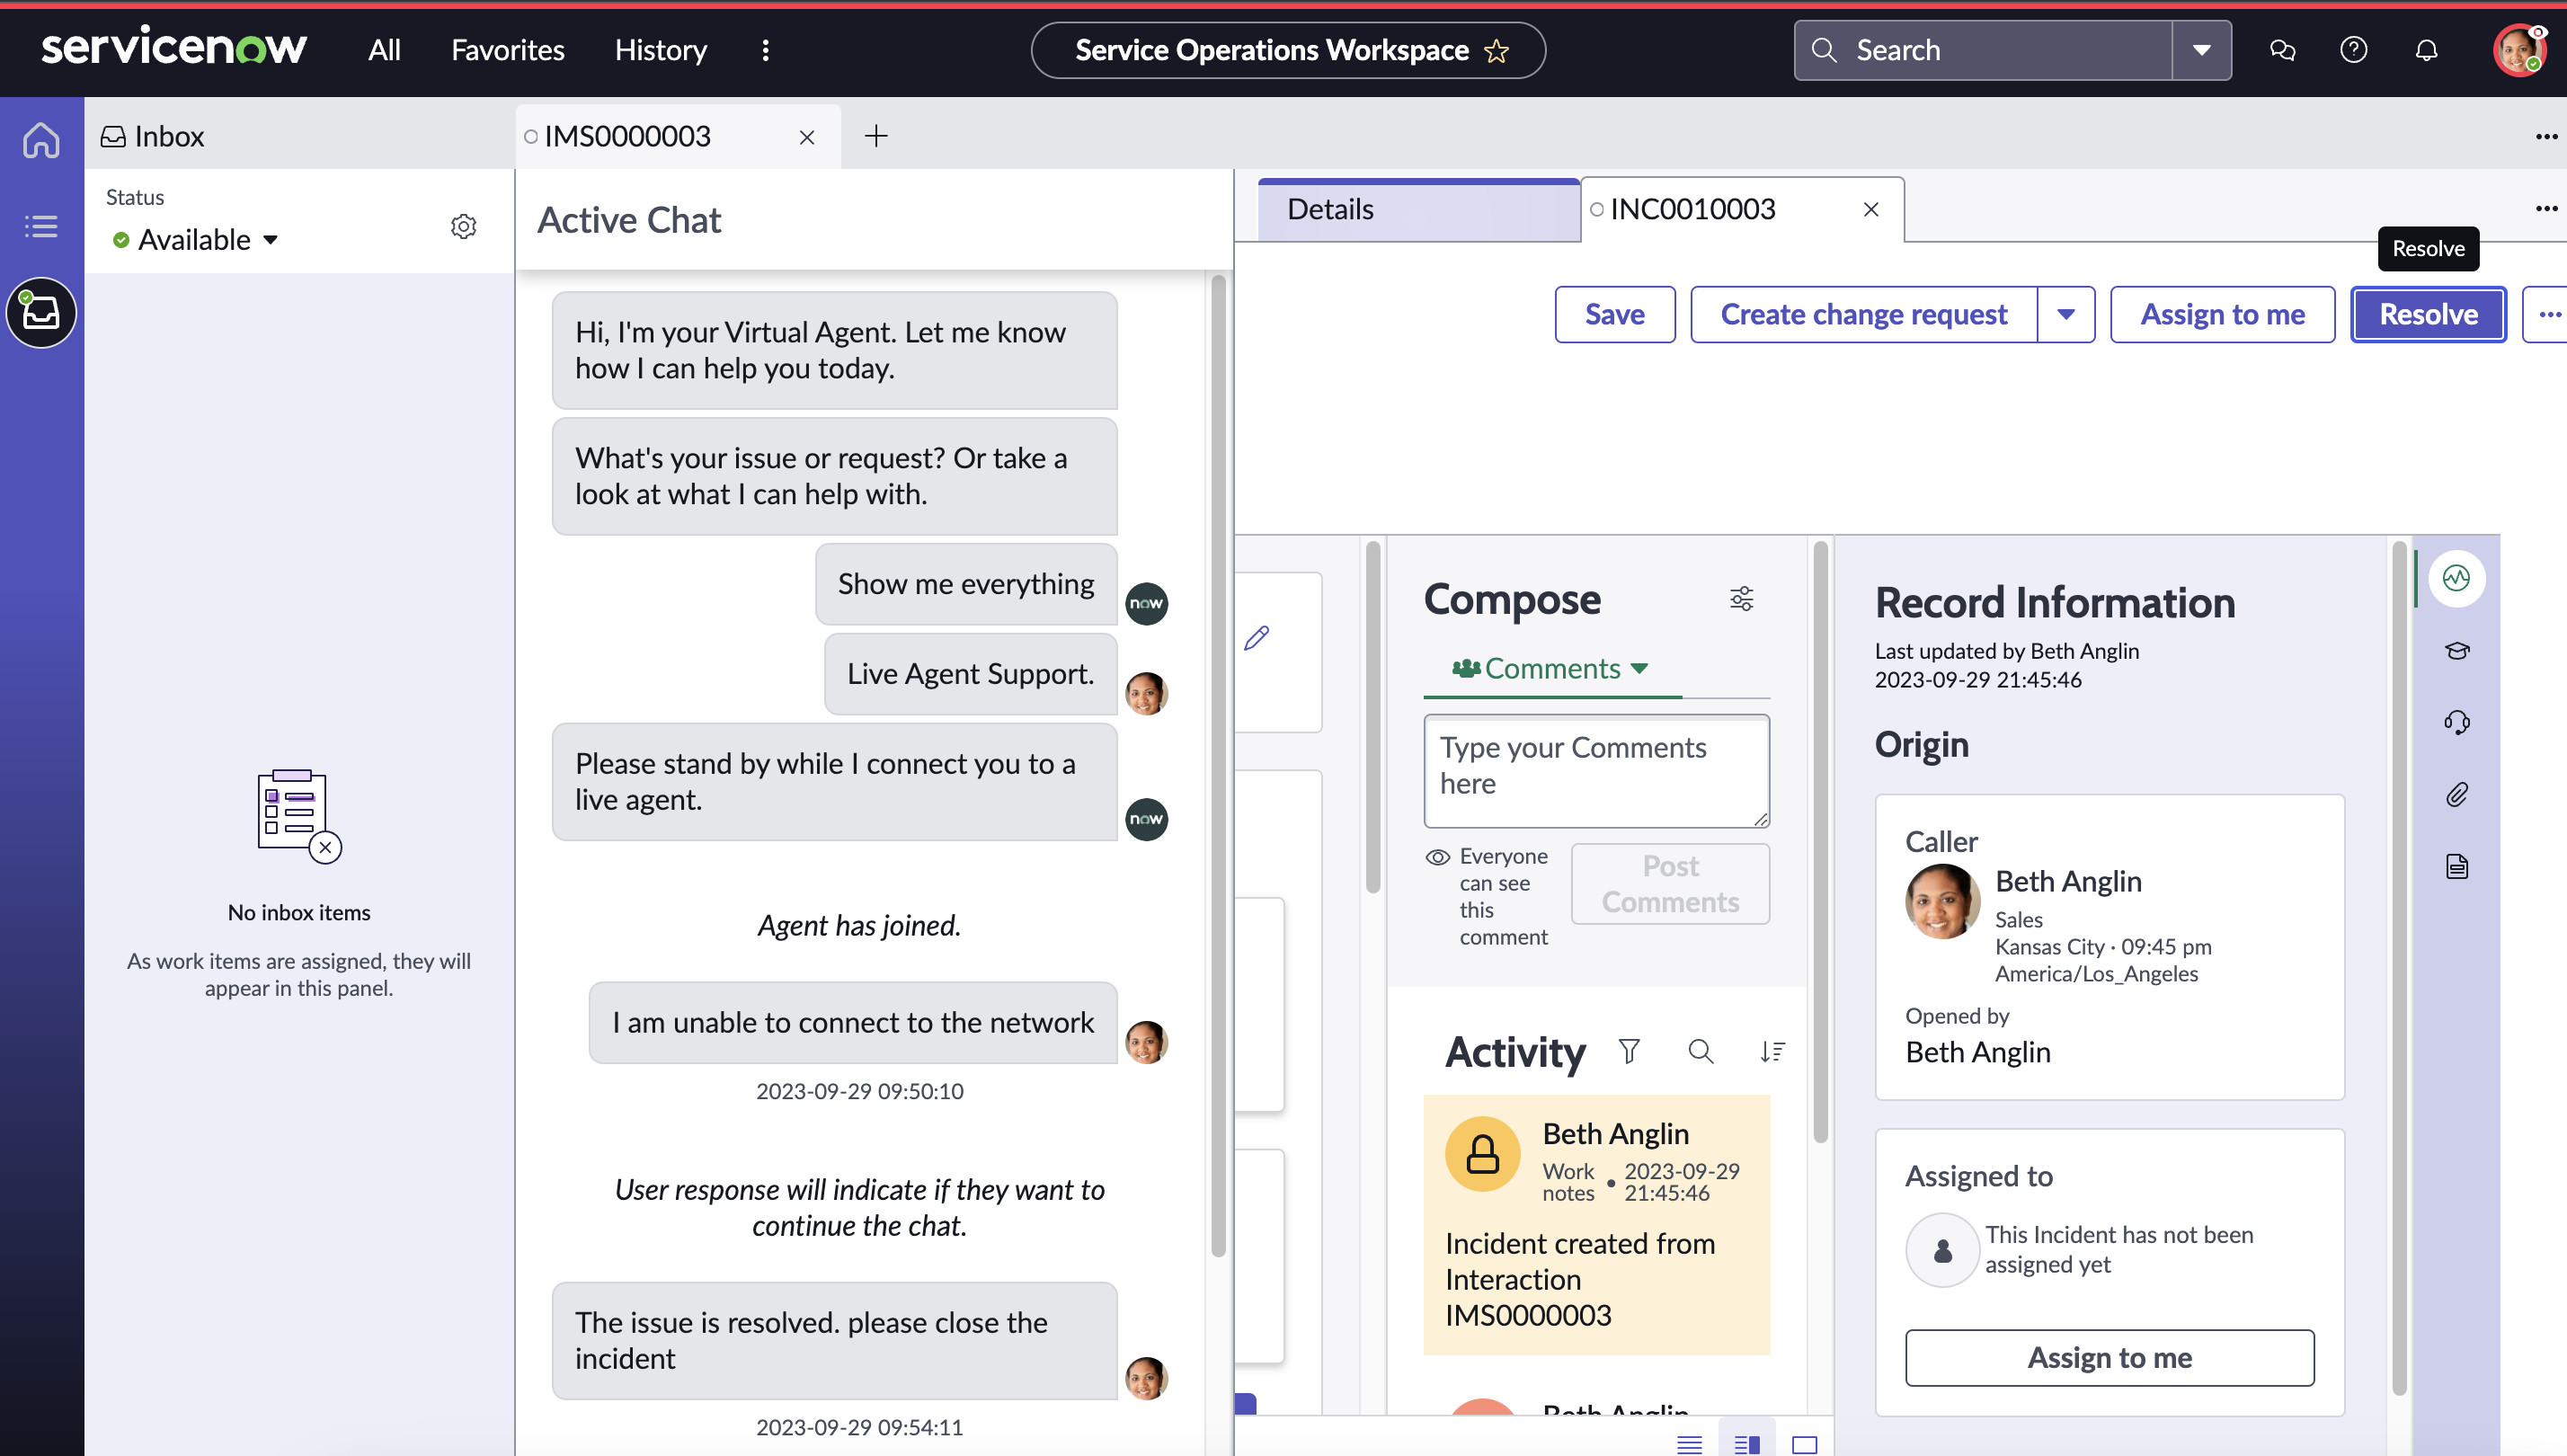Select the Inbox icon in the left sidebar
Viewport: 2567px width, 1456px height.
(41, 313)
